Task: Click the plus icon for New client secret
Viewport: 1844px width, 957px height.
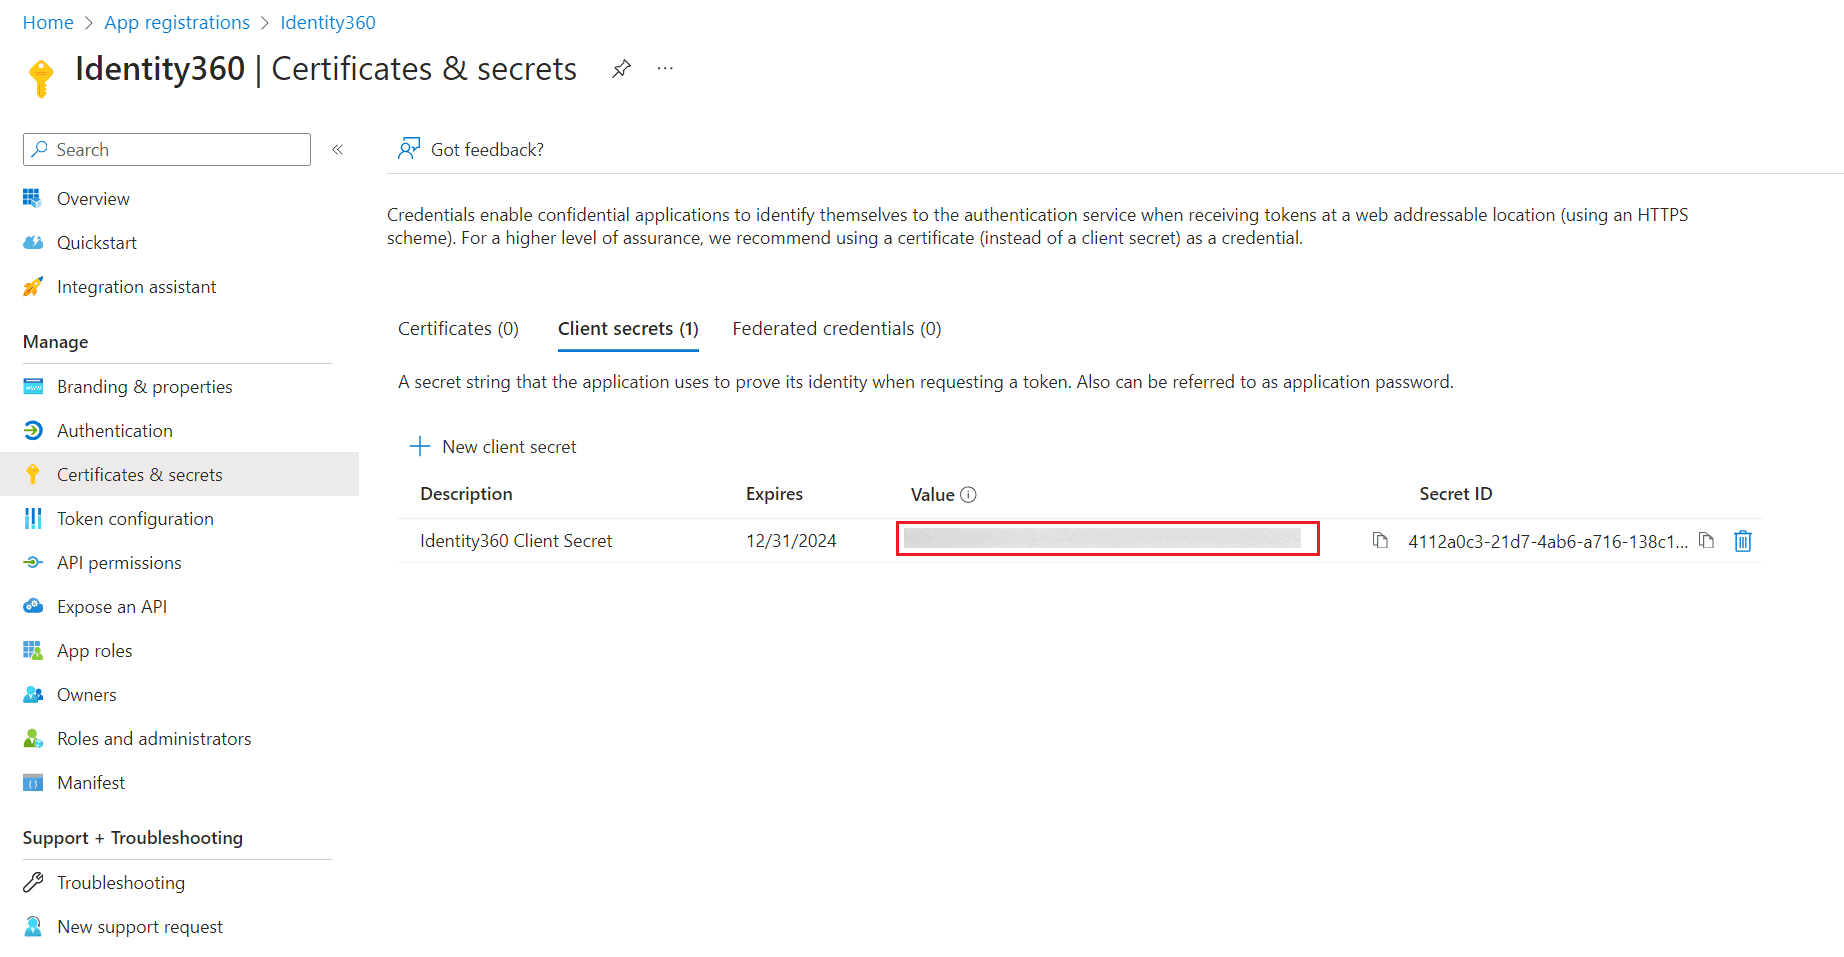Action: [x=420, y=446]
